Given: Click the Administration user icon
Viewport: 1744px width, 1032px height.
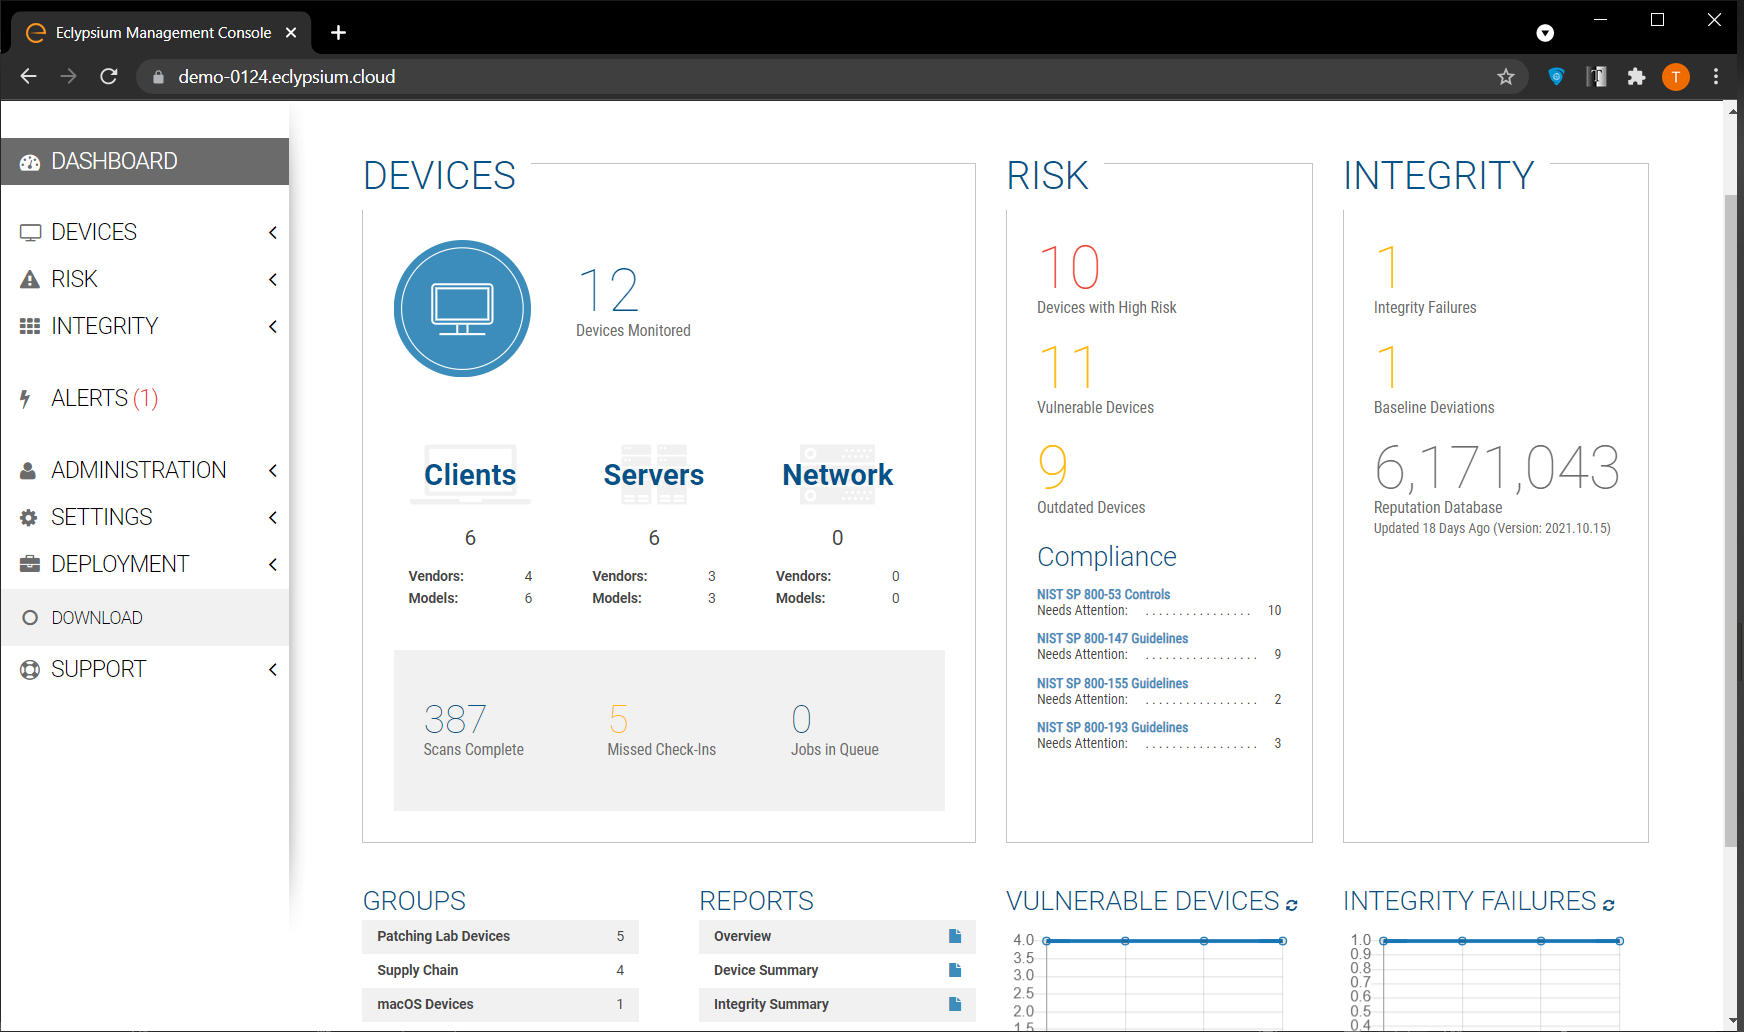Looking at the screenshot, I should [29, 470].
